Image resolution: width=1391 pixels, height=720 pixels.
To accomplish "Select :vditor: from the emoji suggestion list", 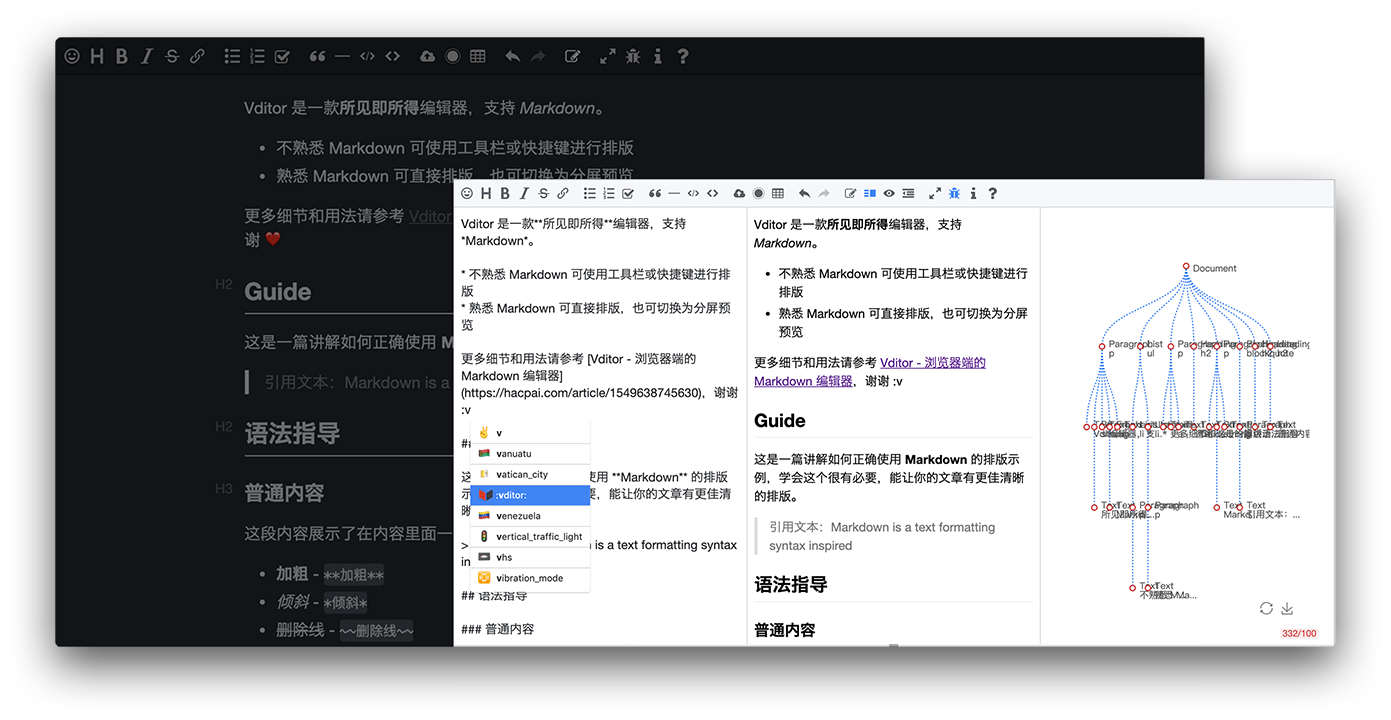I will [530, 494].
